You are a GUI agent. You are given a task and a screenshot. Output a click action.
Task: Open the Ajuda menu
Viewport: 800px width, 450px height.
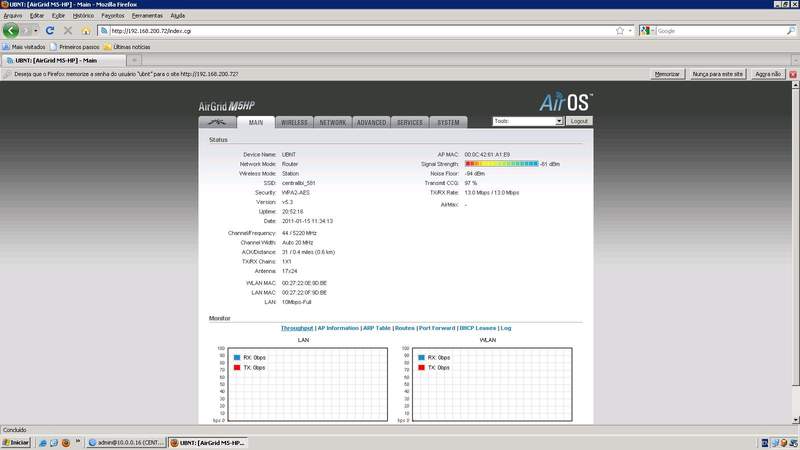pyautogui.click(x=178, y=16)
